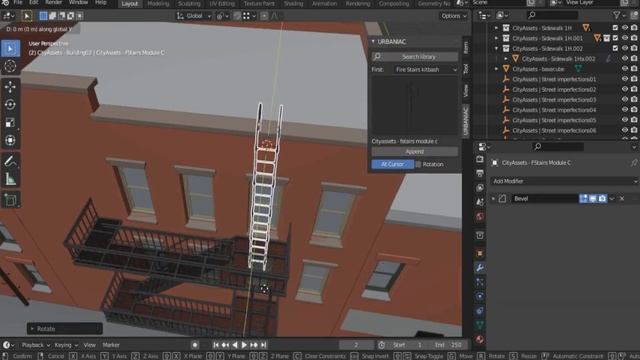Open the Keying dropdown in timeline
Viewport: 640px width, 360px height.
point(66,345)
